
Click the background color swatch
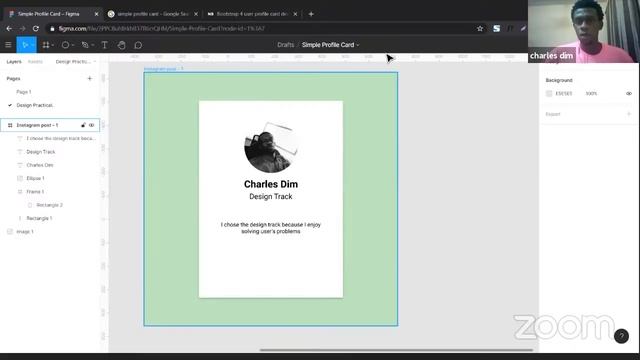pyautogui.click(x=549, y=93)
